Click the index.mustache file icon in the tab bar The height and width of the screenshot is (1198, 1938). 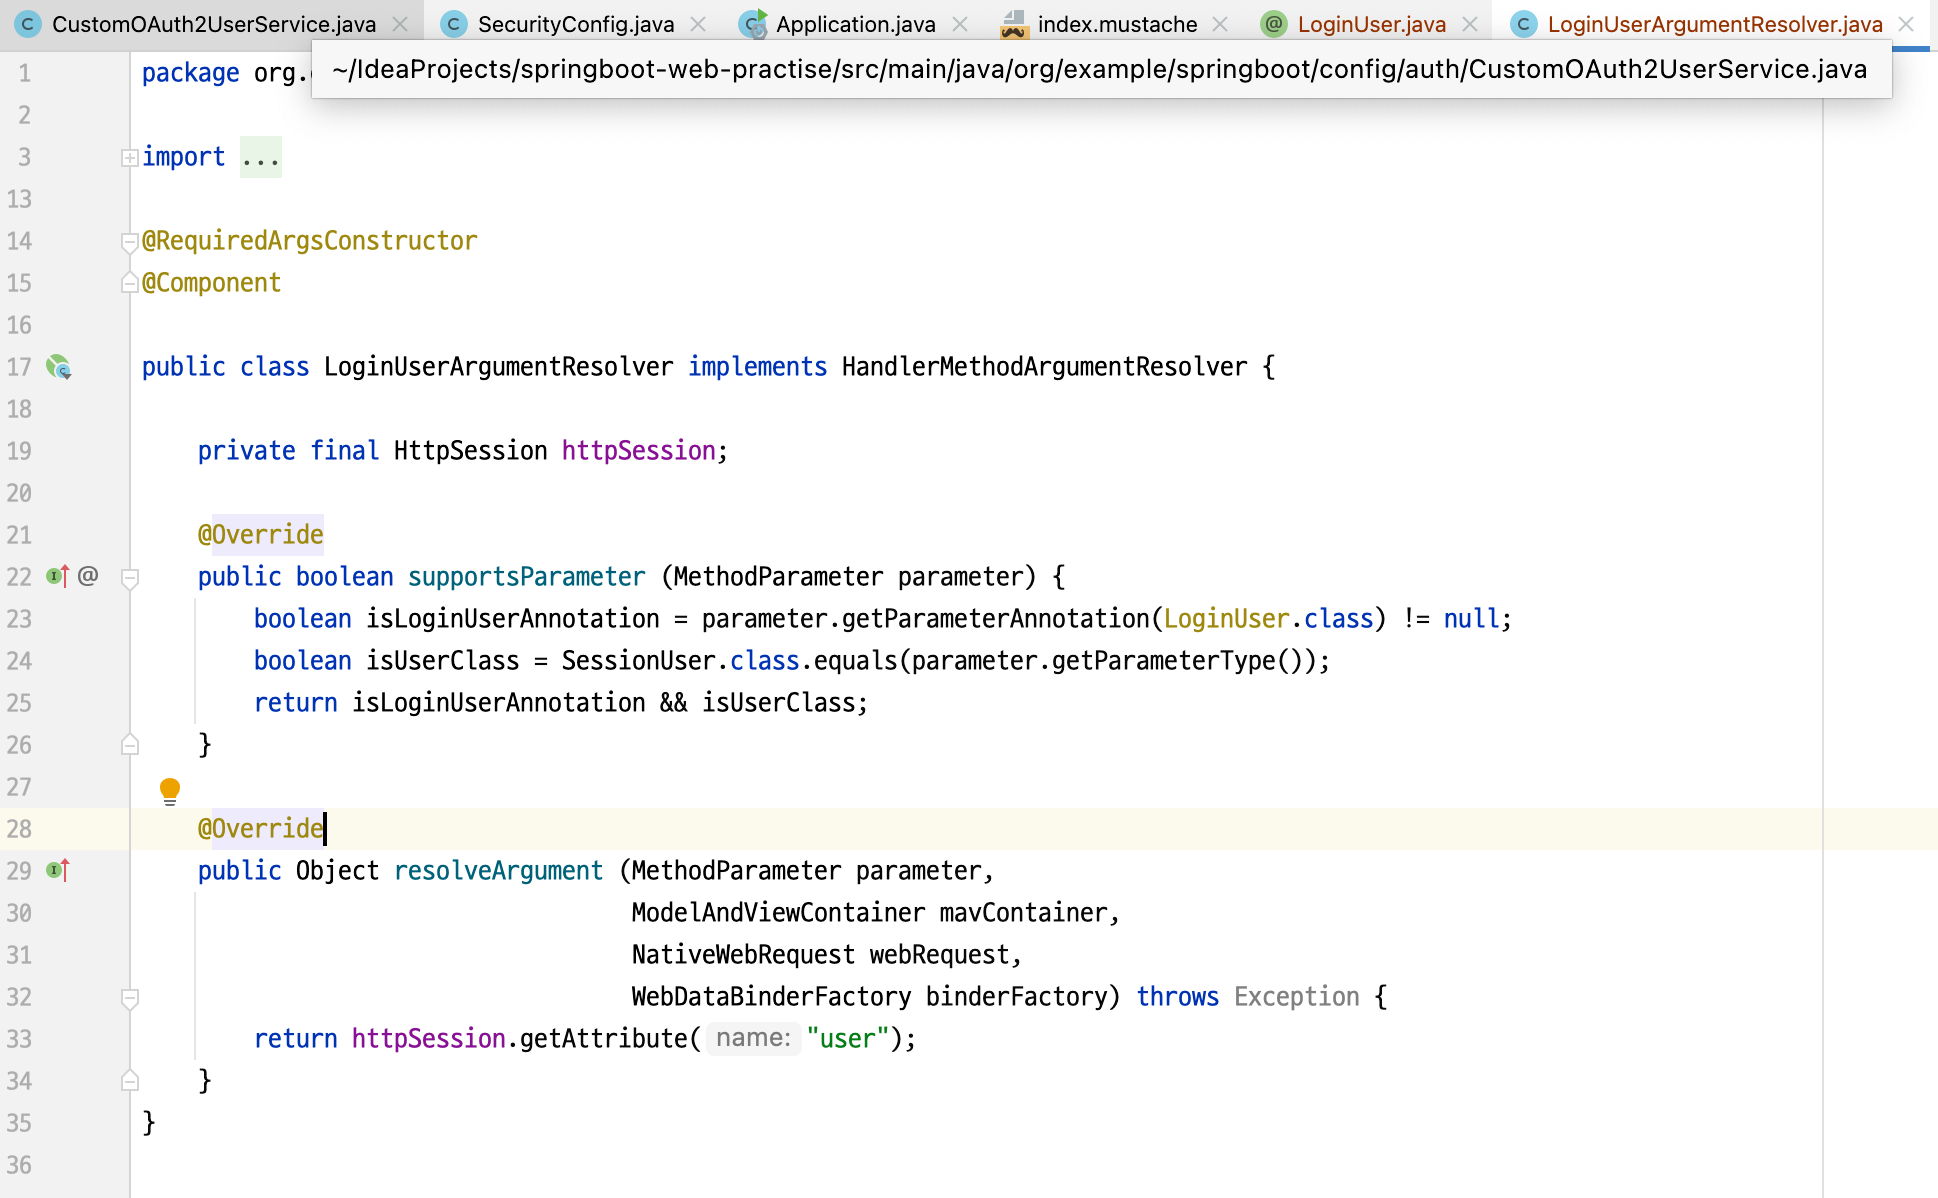pos(1014,24)
